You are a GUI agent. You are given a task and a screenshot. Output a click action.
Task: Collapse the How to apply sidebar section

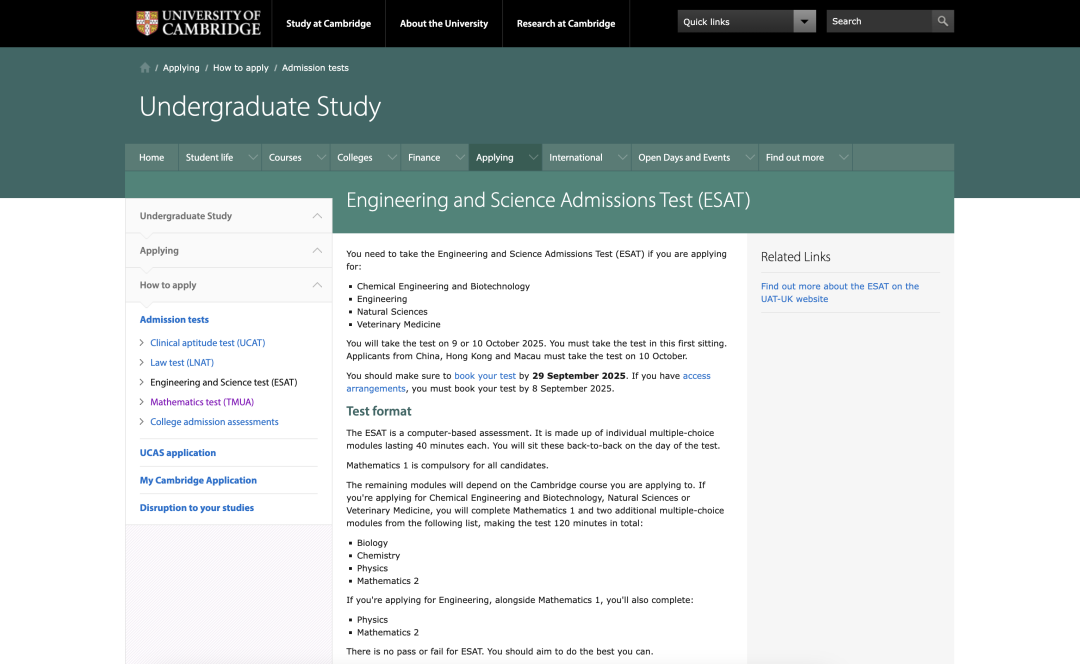[317, 285]
